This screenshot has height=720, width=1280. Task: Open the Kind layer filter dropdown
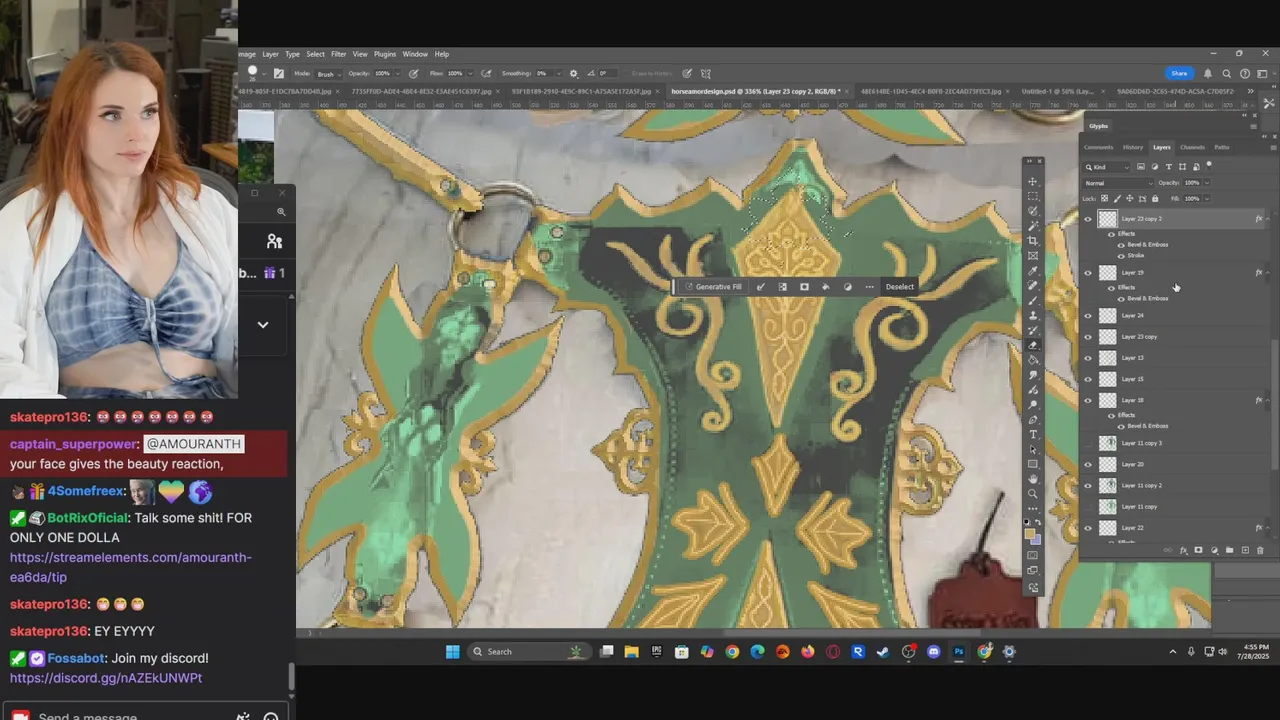(x=1106, y=167)
